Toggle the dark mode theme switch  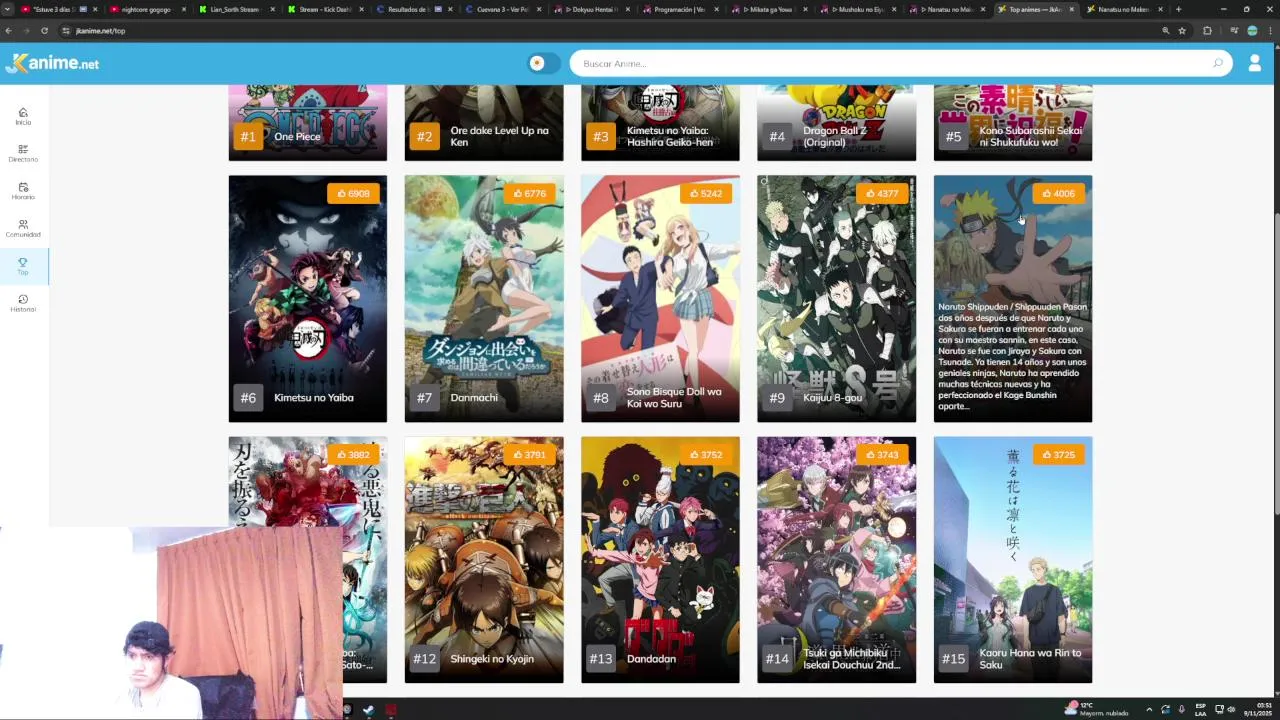[544, 63]
